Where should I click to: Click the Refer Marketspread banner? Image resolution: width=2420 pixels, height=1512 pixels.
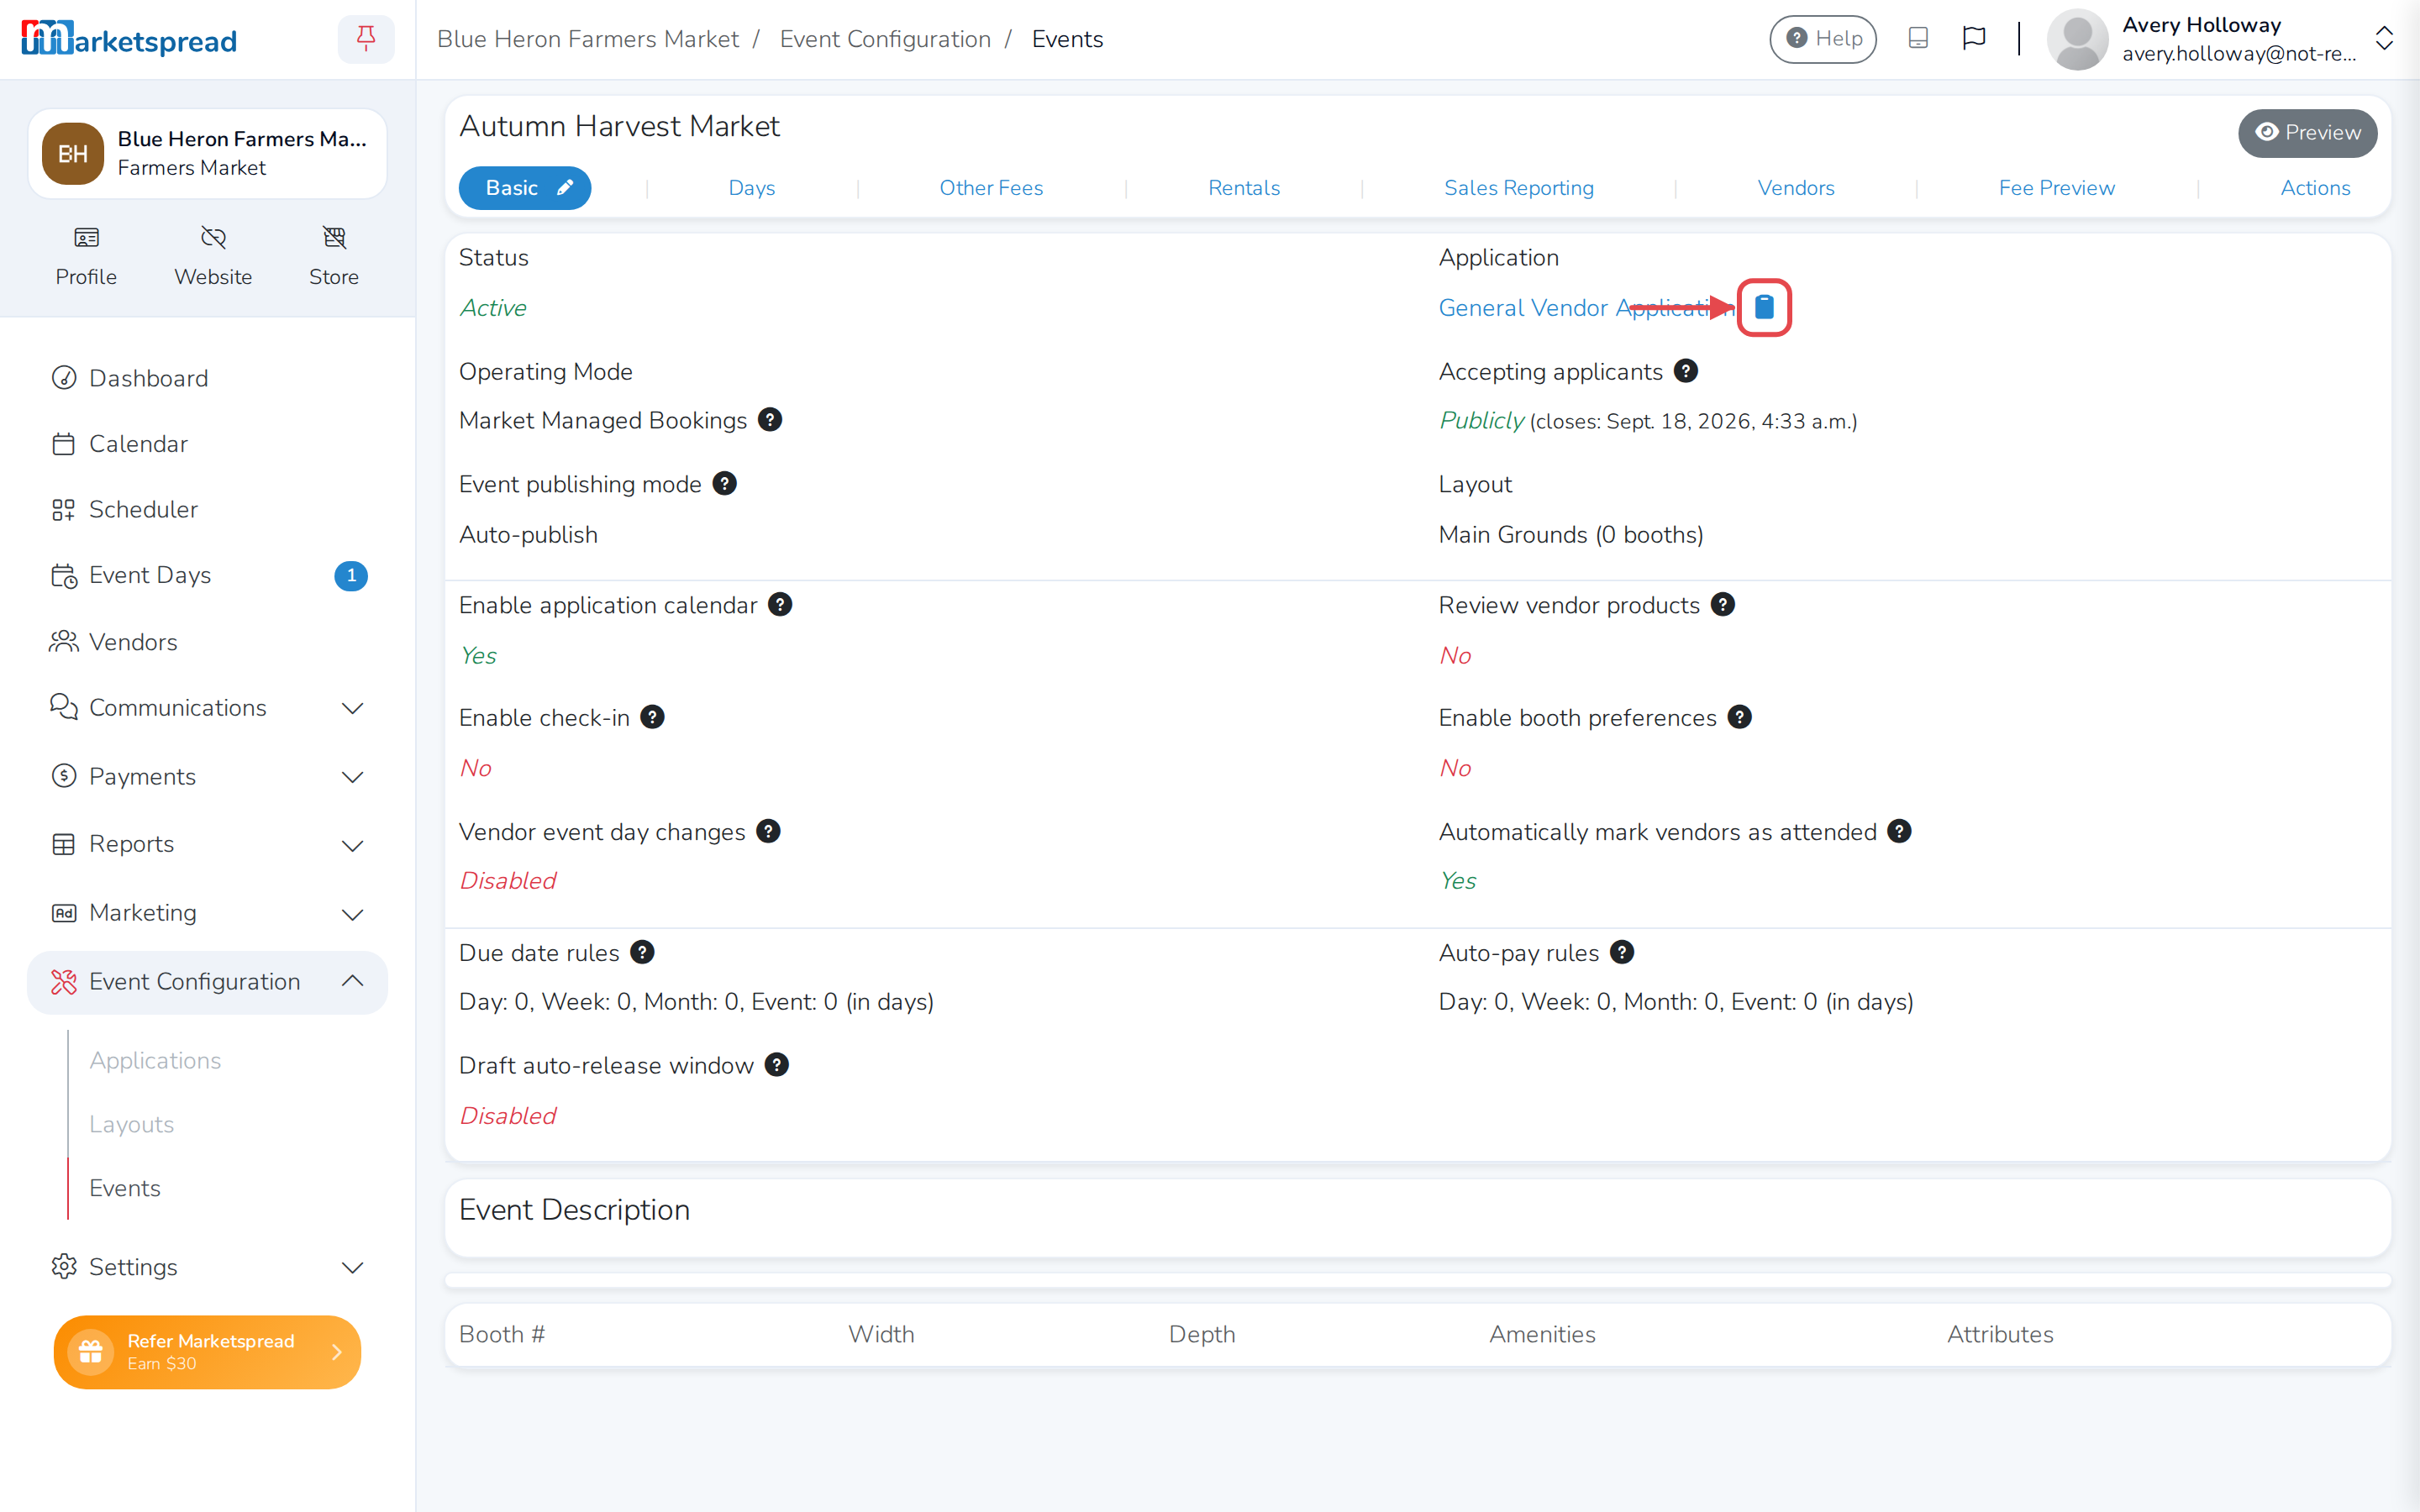tap(207, 1352)
